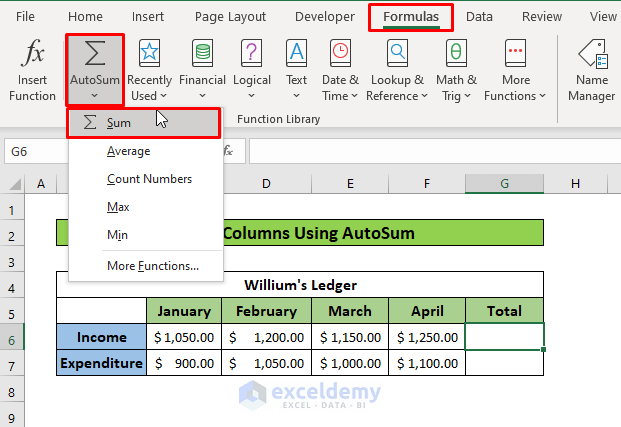Select column E header
Image resolution: width=621 pixels, height=427 pixels.
pos(350,184)
